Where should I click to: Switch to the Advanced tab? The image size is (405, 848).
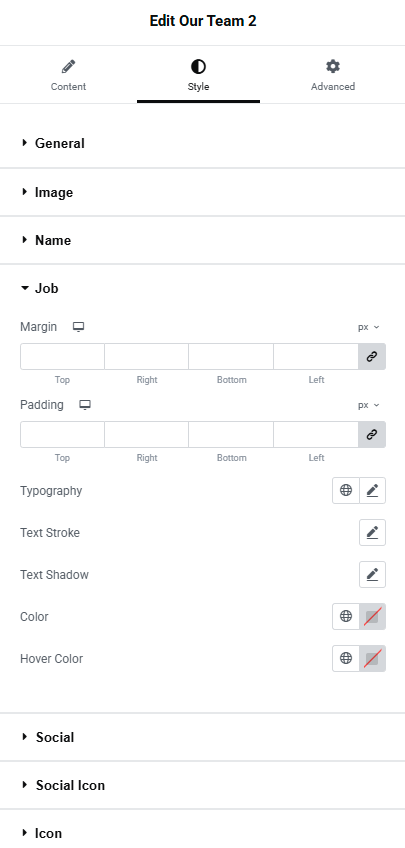click(333, 75)
